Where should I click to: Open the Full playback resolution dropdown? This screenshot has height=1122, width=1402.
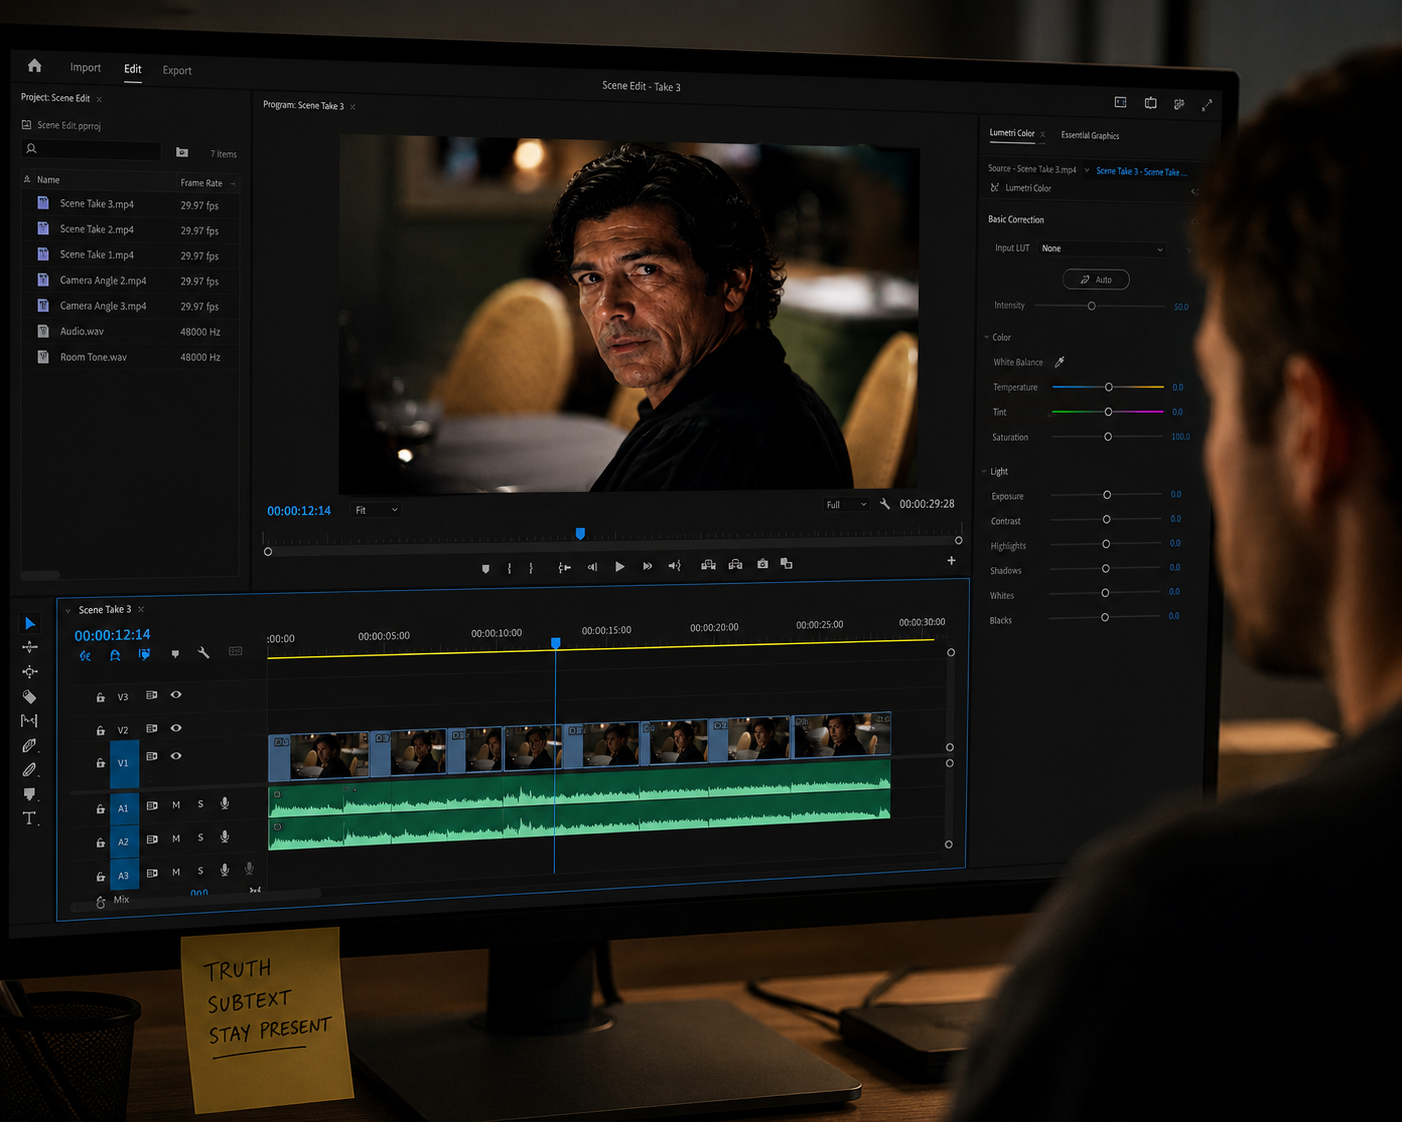[x=846, y=505]
